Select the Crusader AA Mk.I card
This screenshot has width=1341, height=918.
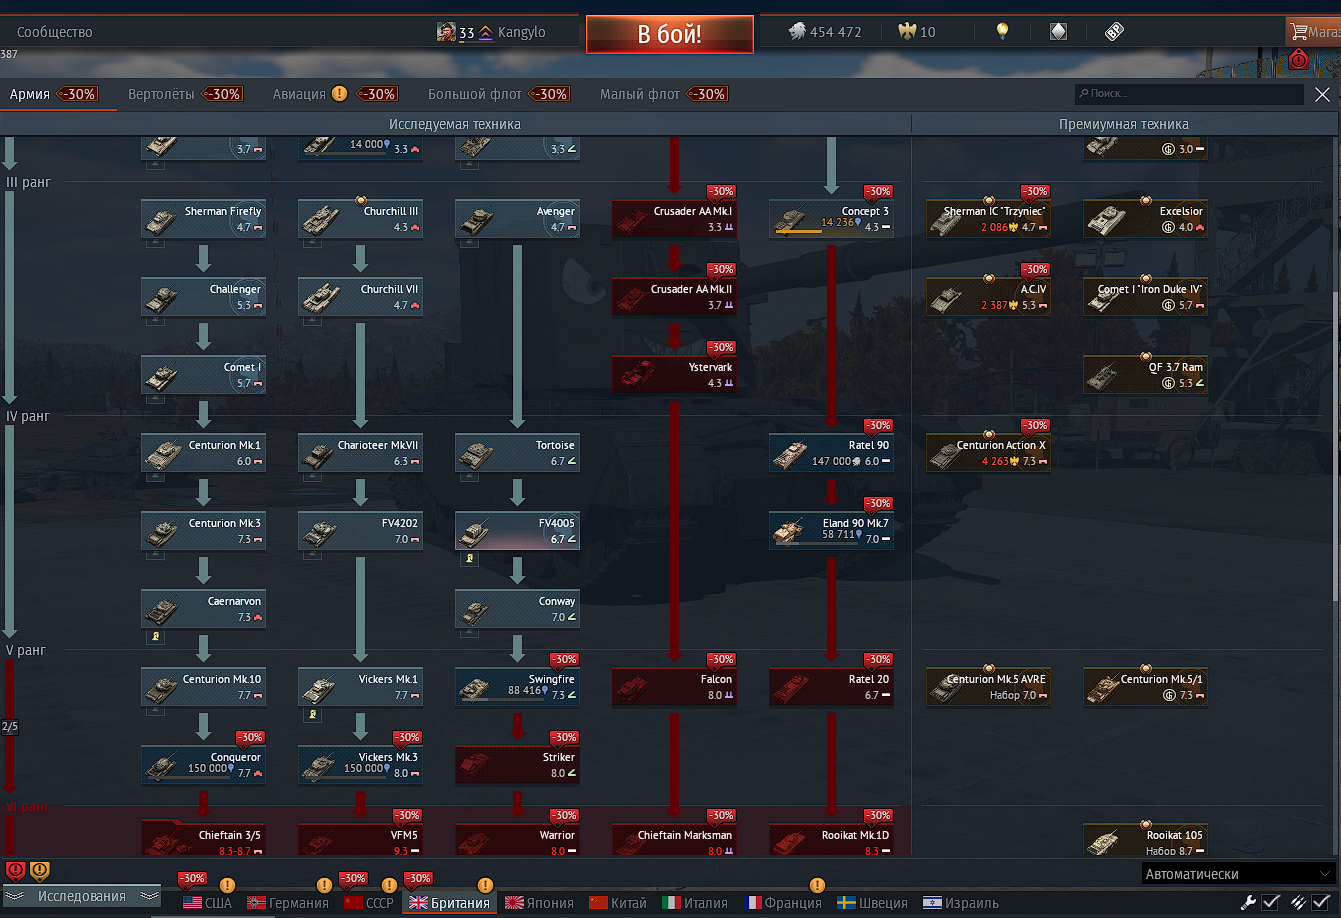(x=674, y=219)
